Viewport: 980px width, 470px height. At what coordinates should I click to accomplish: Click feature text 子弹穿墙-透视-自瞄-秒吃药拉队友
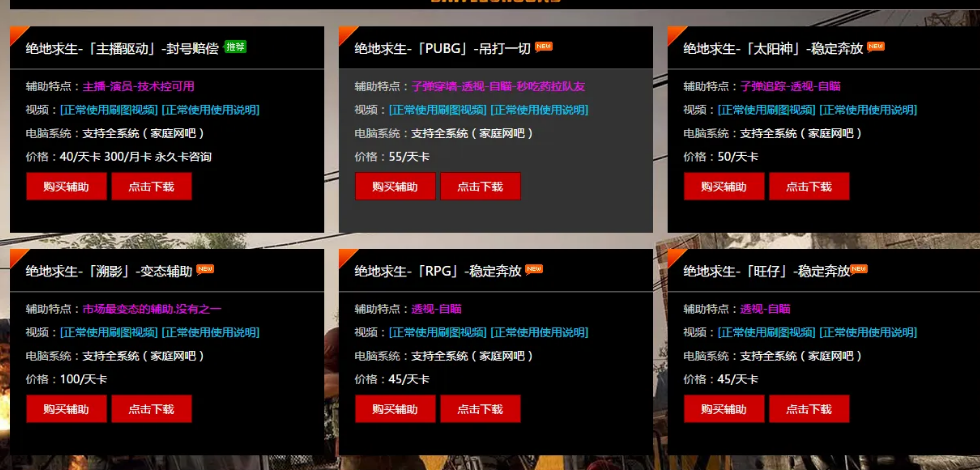[498, 86]
